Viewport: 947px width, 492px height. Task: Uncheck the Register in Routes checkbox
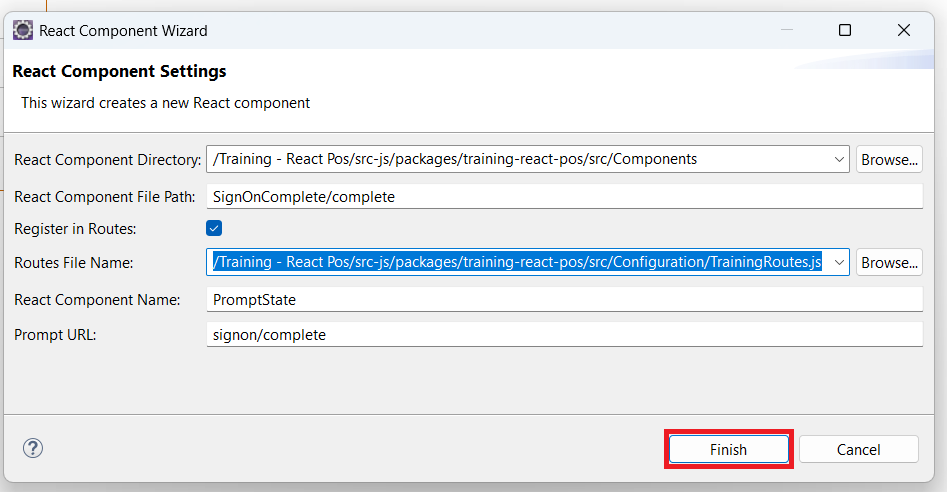[214, 228]
